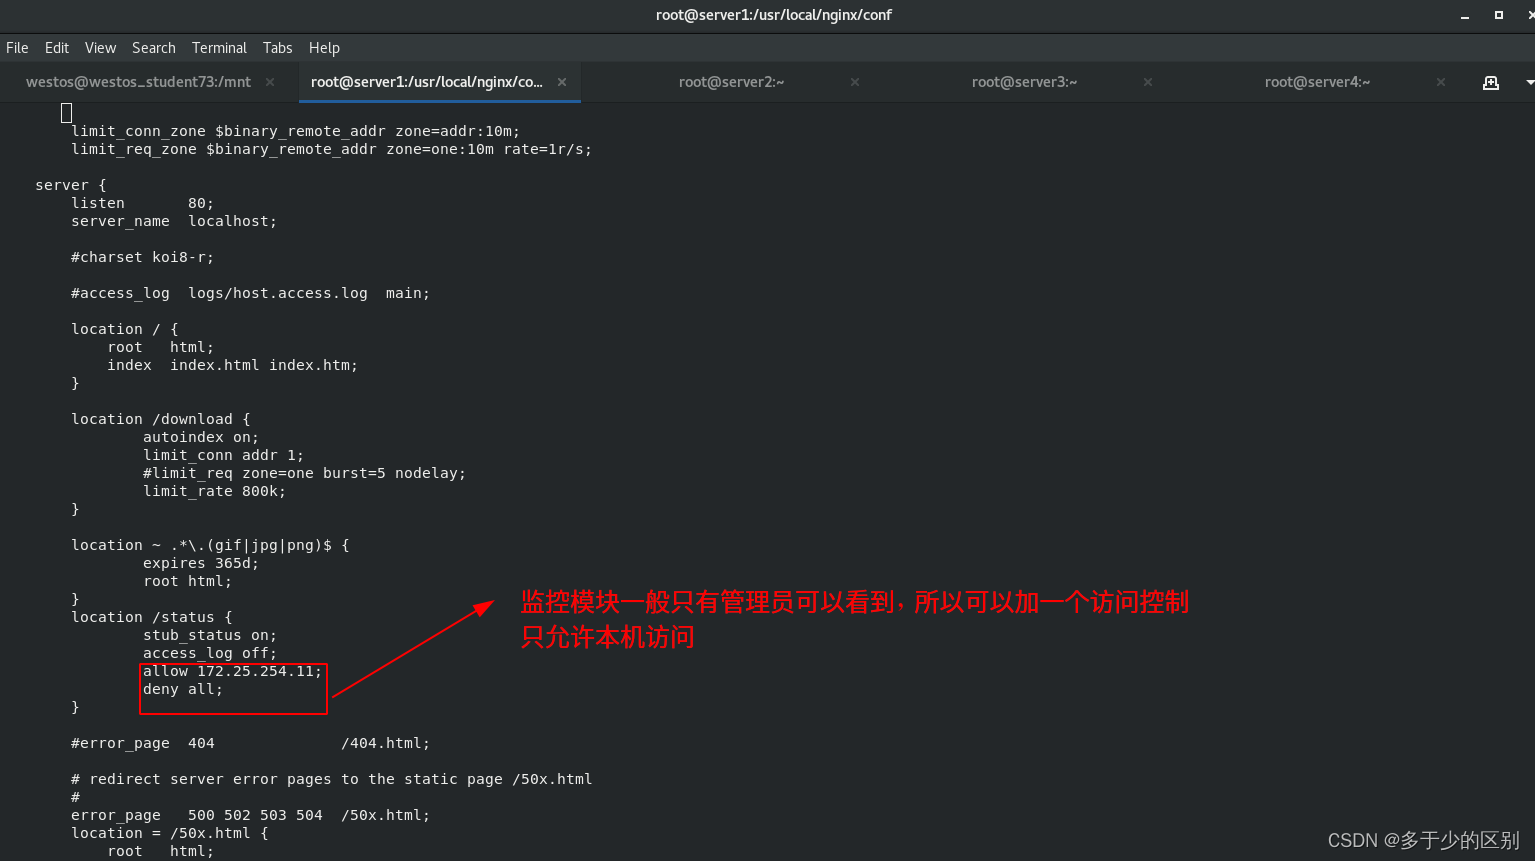1535x861 pixels.
Task: Close the root@server4 tab
Action: [x=1441, y=82]
